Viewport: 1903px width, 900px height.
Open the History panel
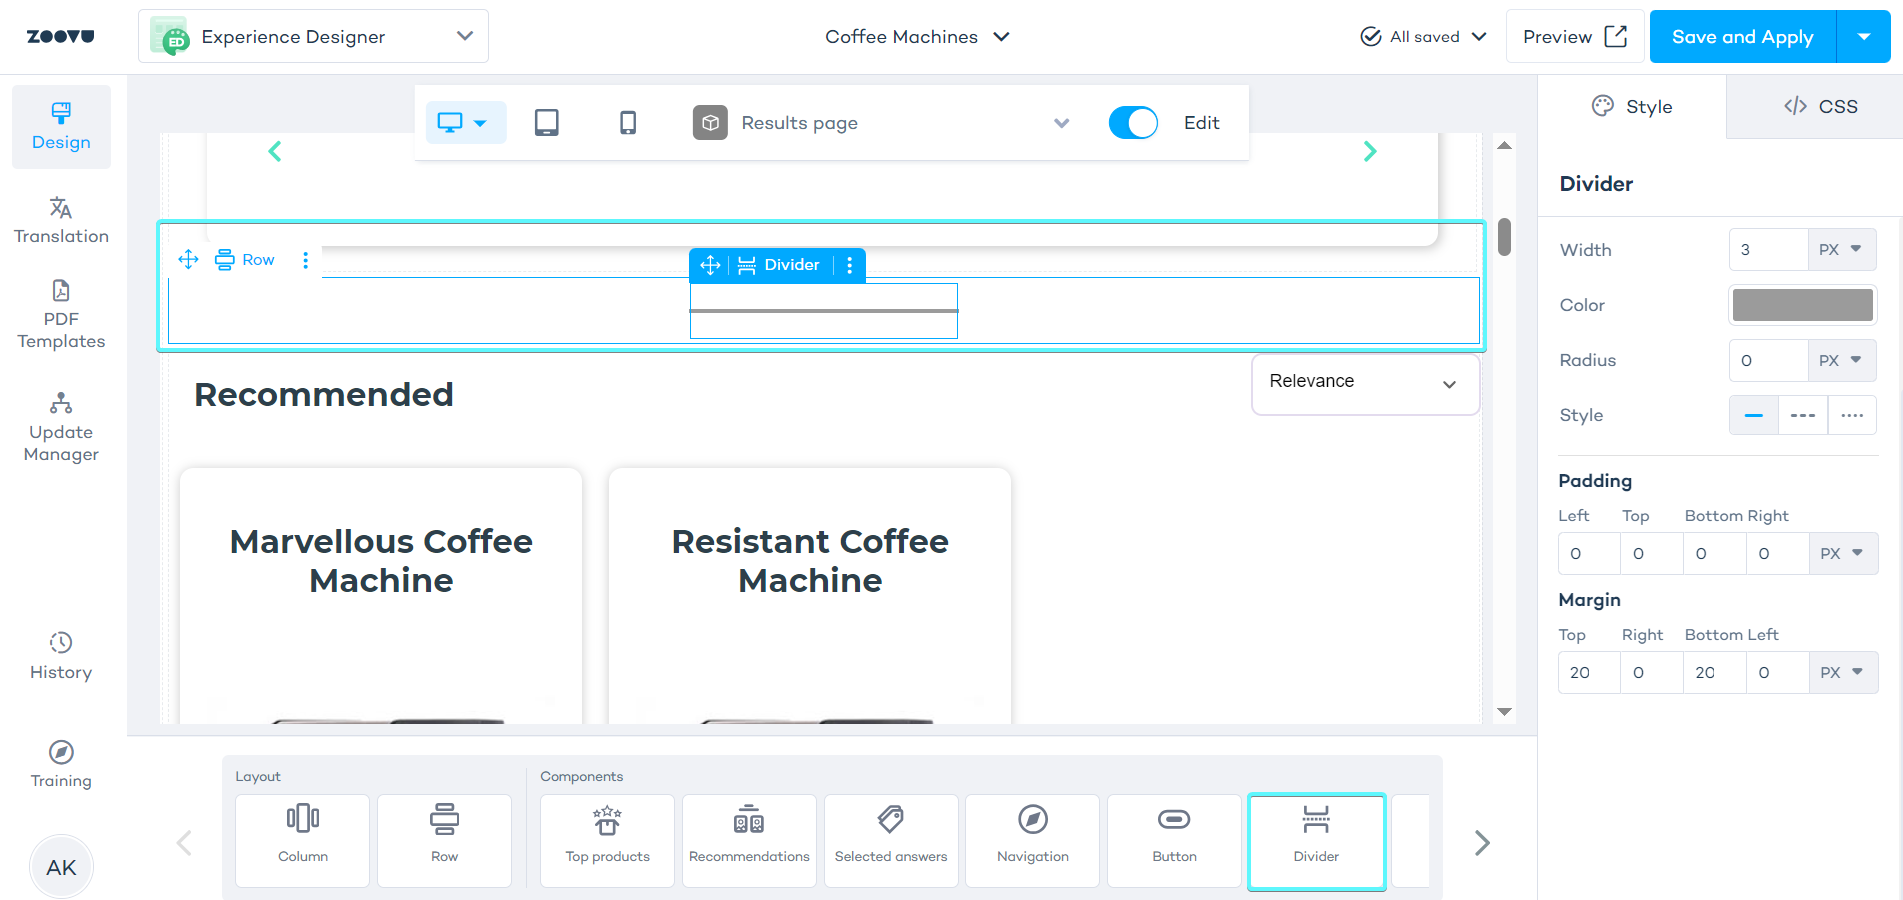tap(61, 656)
